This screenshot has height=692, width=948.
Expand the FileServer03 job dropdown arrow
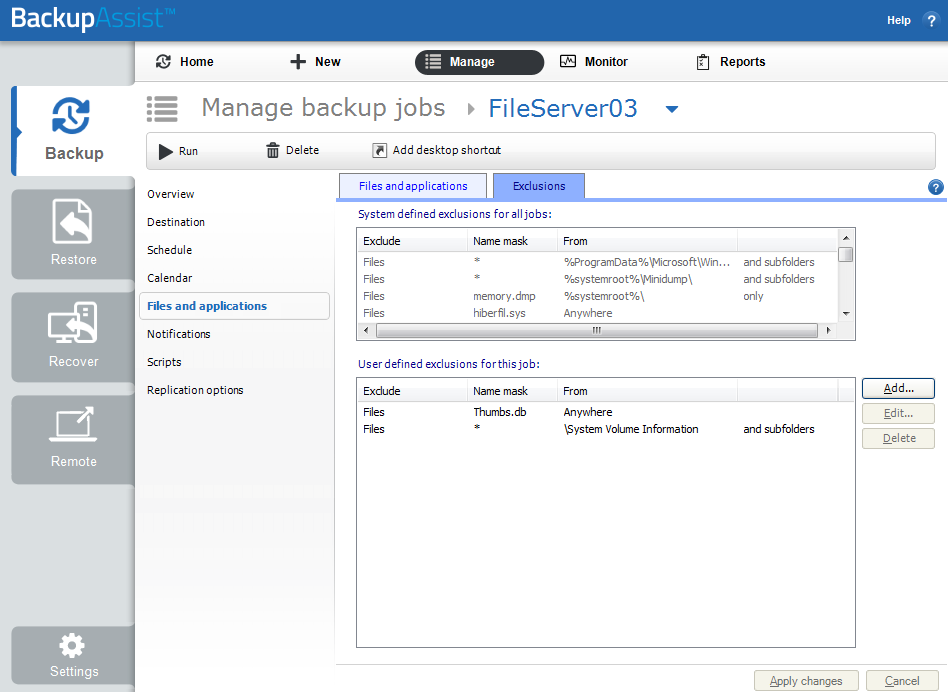(672, 109)
